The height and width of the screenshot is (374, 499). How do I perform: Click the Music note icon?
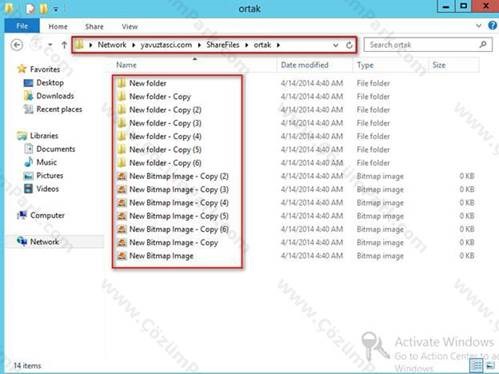[x=28, y=162]
